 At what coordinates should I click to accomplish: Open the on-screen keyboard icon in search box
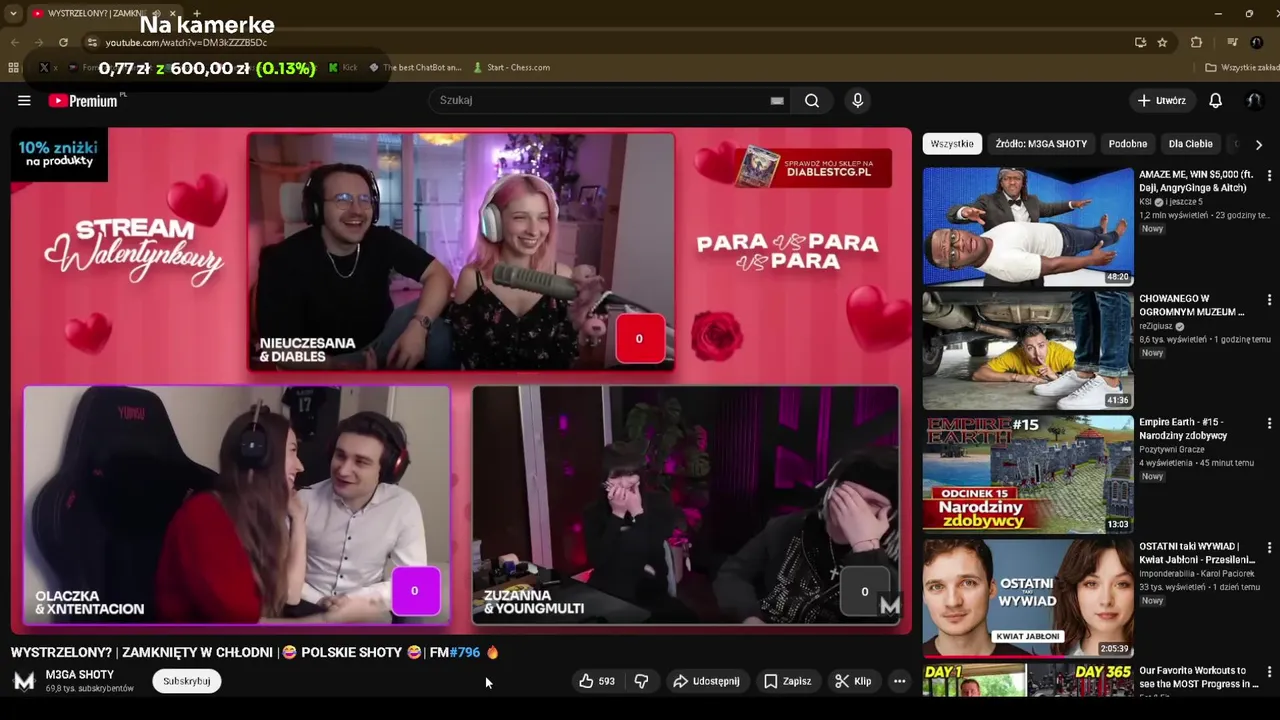(777, 100)
